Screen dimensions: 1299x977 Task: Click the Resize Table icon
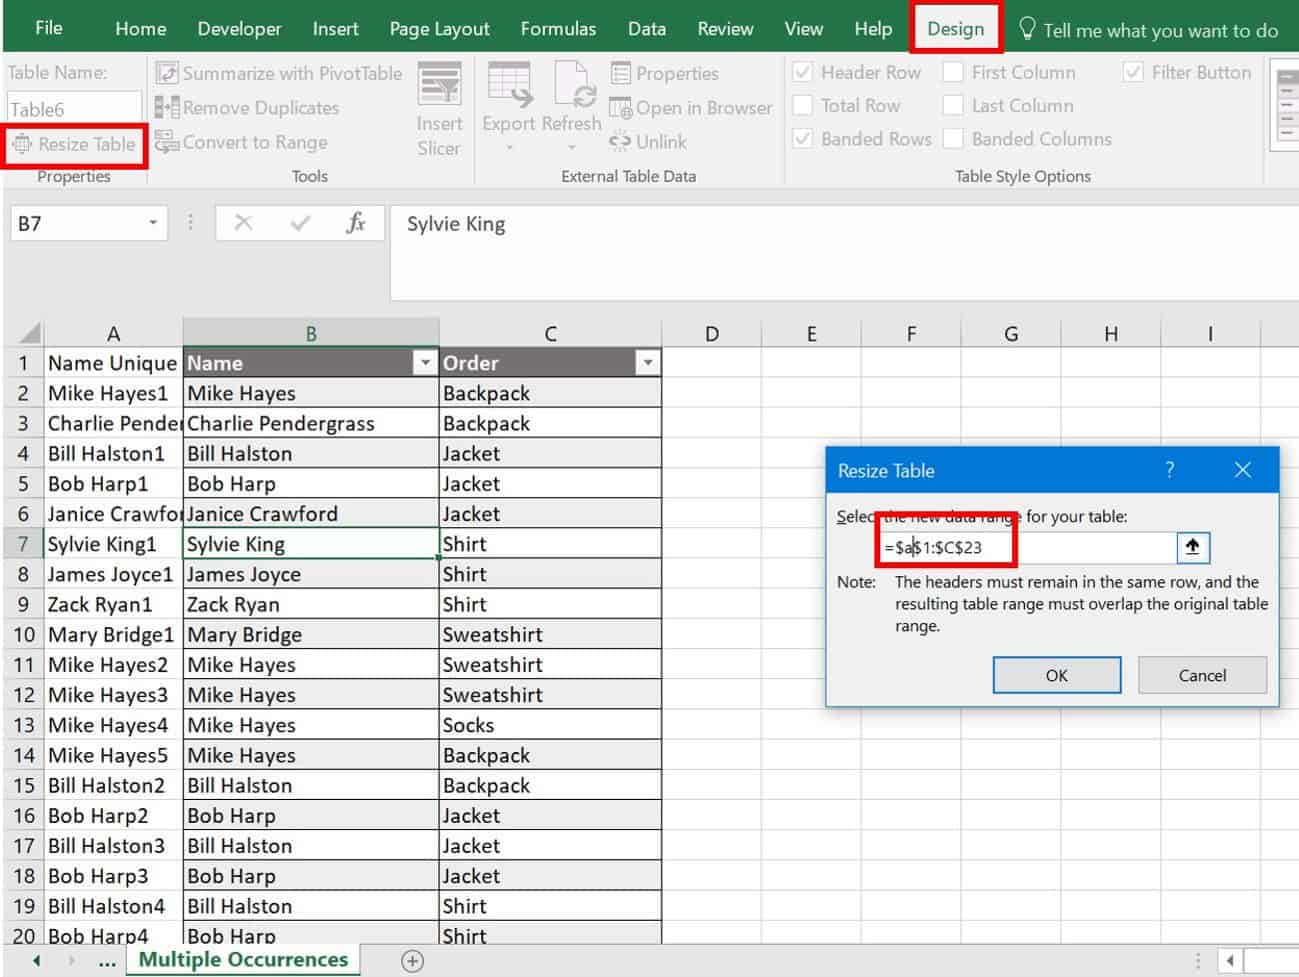22,145
